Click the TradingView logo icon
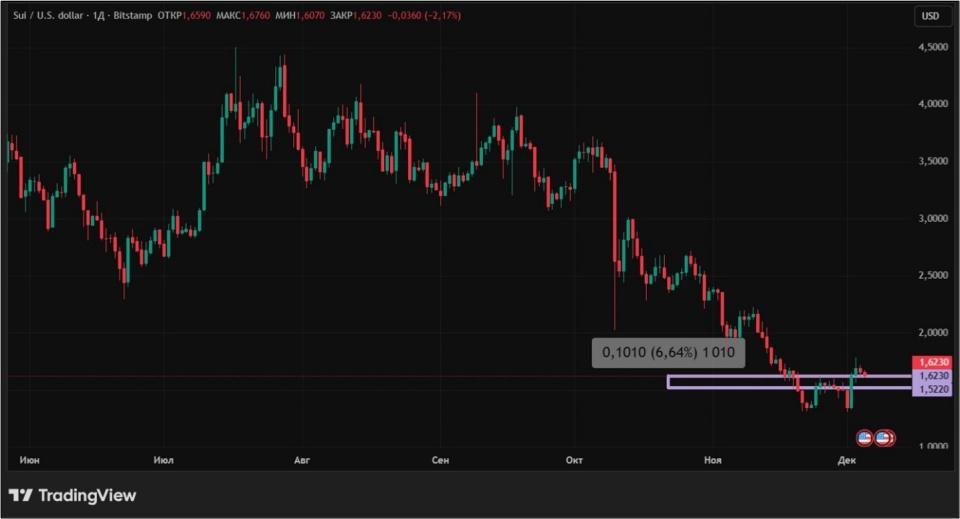This screenshot has width=960, height=519. (x=20, y=495)
